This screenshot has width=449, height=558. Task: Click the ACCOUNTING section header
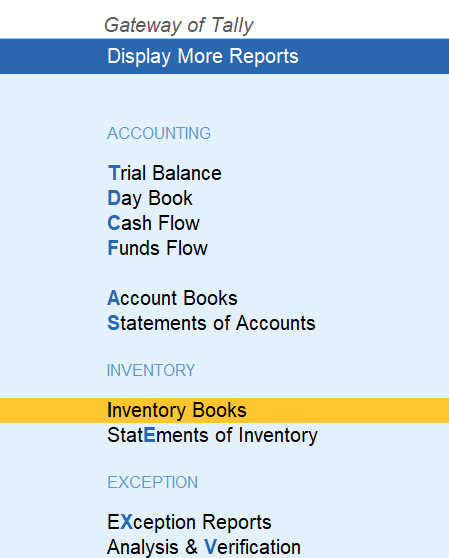pyautogui.click(x=159, y=133)
